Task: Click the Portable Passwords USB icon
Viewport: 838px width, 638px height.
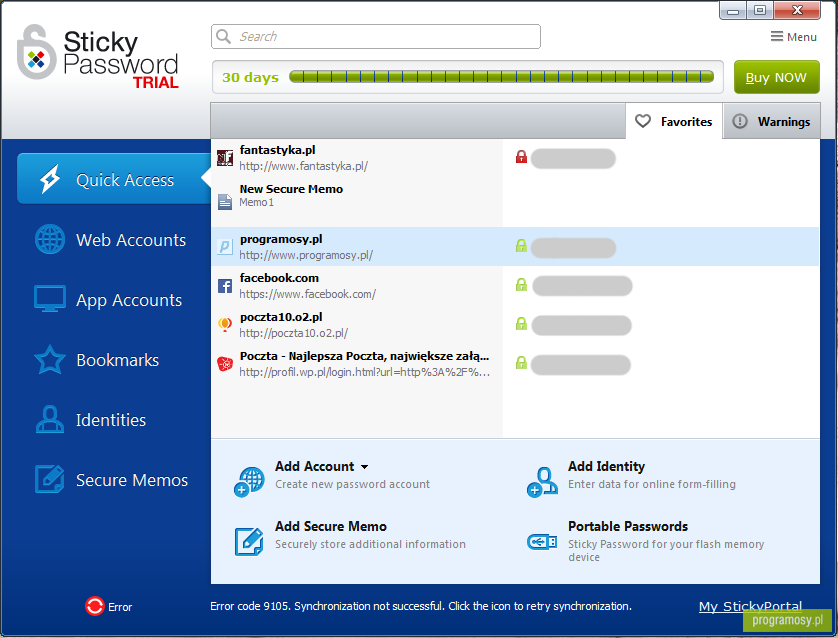Action: 542,542
